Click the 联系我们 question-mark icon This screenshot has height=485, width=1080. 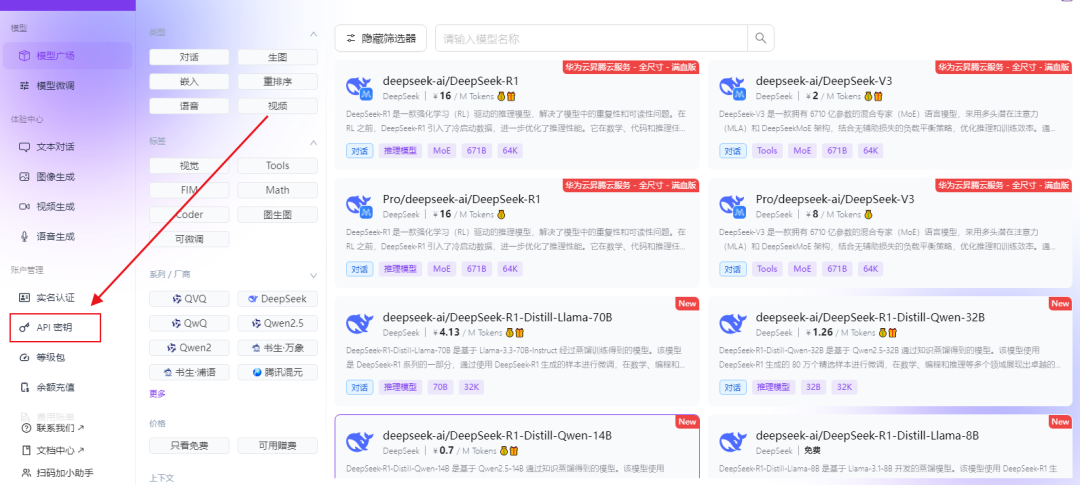[26, 428]
